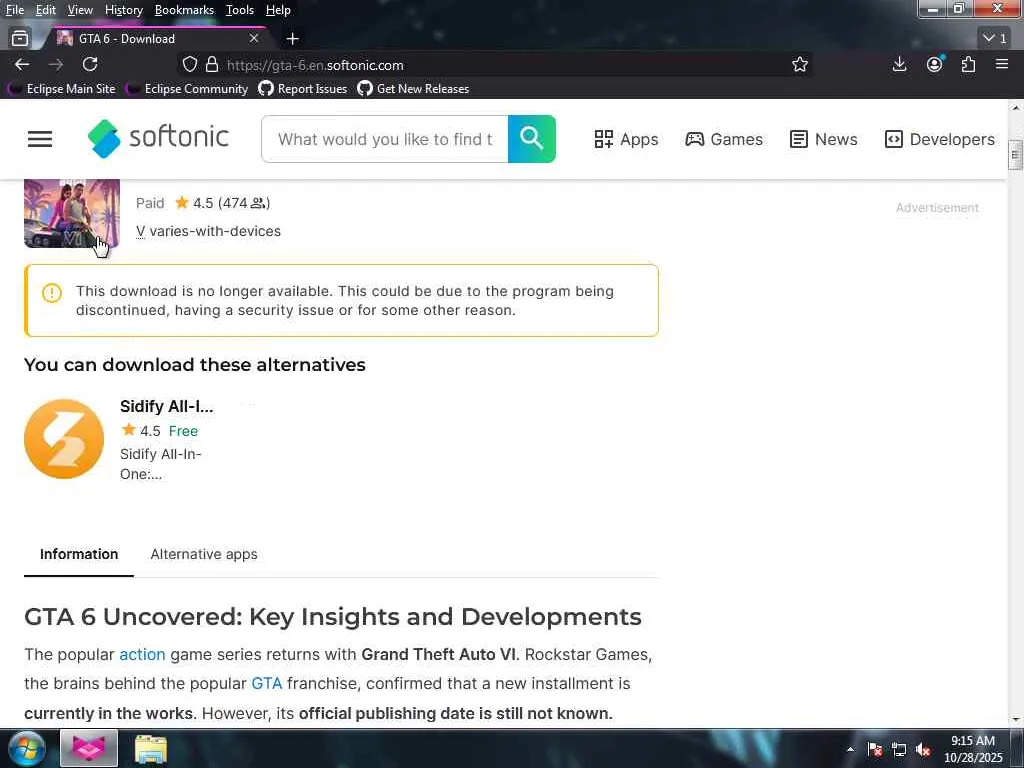
Task: Click the Sidify All-I... title link
Action: (x=167, y=406)
